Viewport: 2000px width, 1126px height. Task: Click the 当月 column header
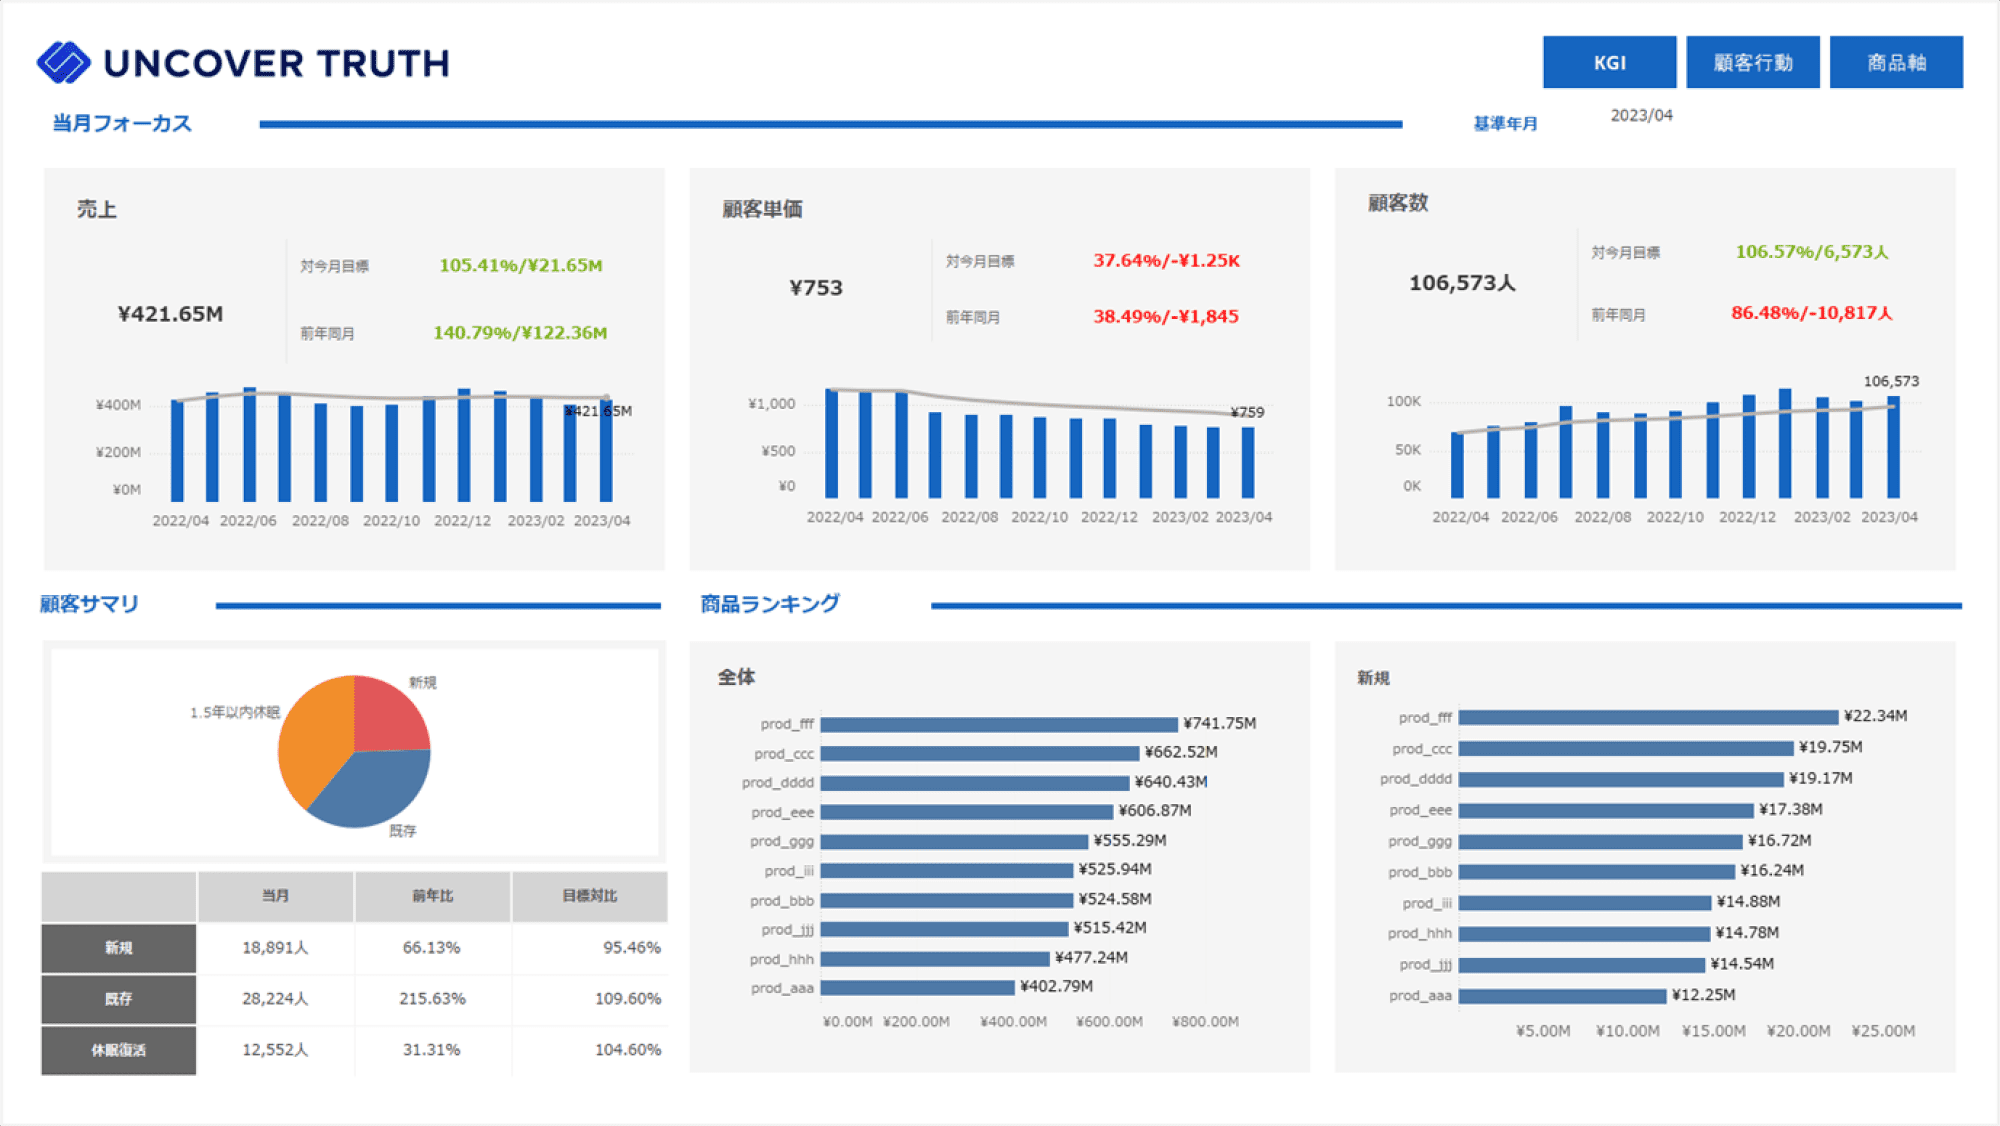click(275, 896)
